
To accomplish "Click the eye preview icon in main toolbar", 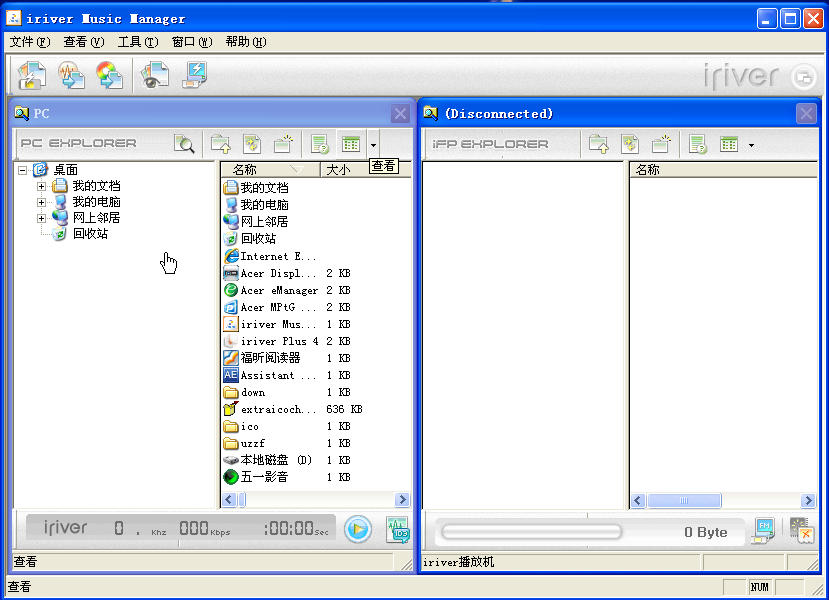I will tap(155, 75).
